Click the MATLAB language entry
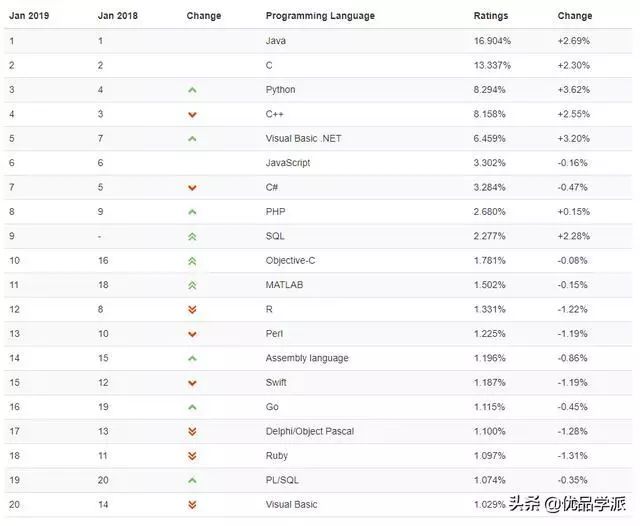 click(x=284, y=285)
